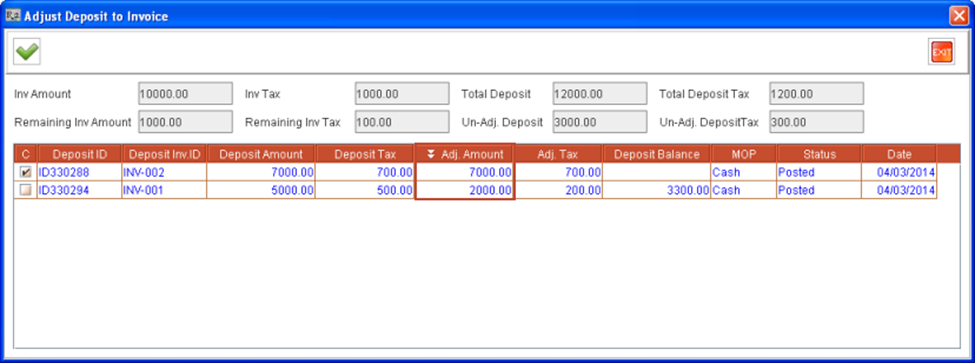Click the MOP column header
Screen dimensions: 975x363
coord(744,154)
